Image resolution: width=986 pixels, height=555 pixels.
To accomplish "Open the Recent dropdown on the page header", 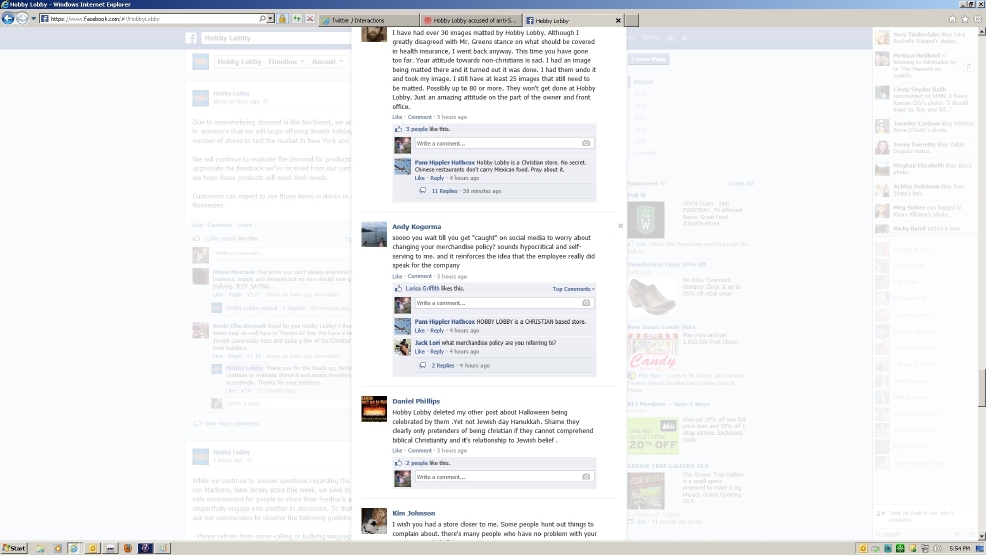I will (327, 62).
